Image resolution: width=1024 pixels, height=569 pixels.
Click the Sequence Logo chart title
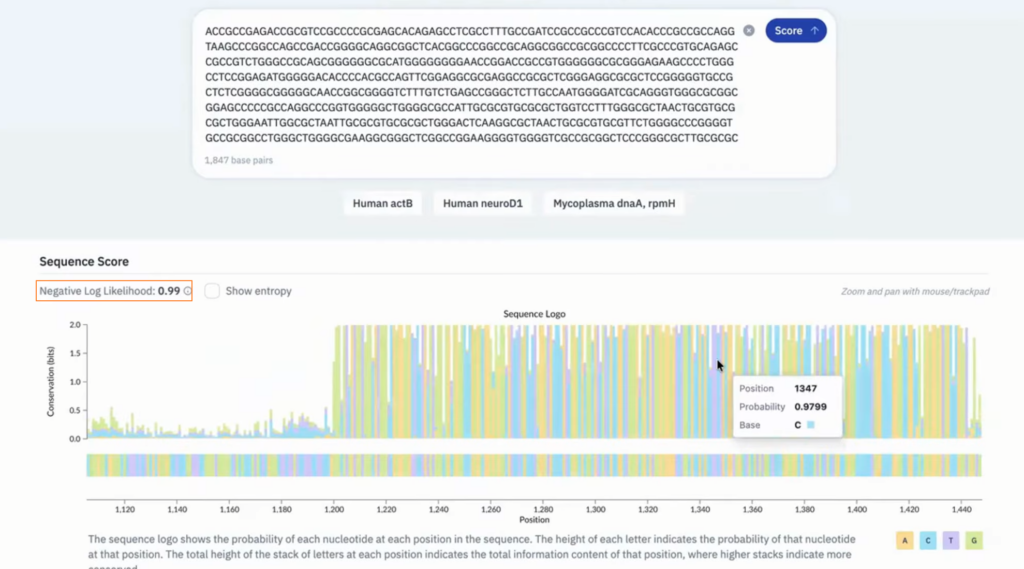[534, 314]
